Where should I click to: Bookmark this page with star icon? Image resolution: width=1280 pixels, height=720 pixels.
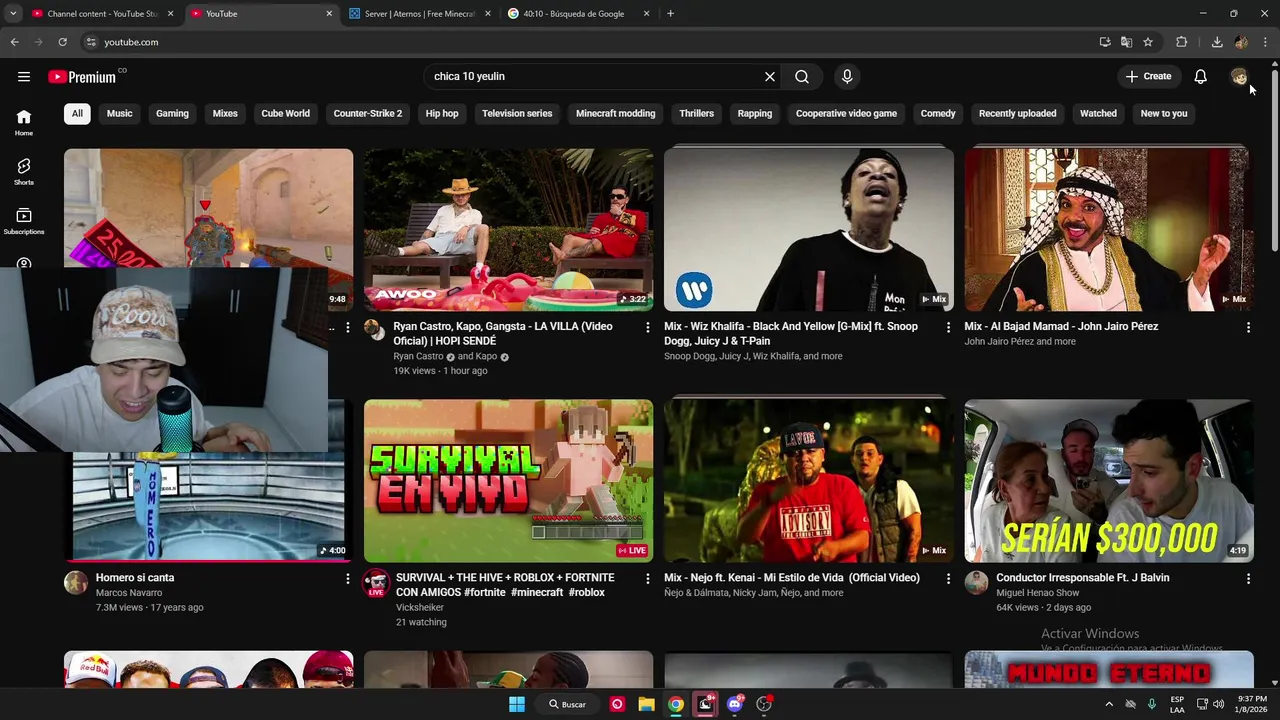point(1148,42)
